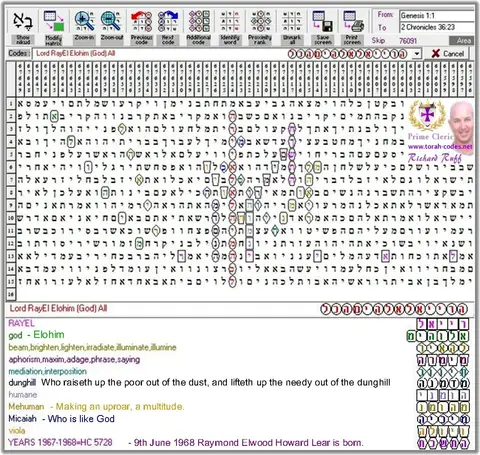Open the Codes dropdown arrow

[417, 54]
